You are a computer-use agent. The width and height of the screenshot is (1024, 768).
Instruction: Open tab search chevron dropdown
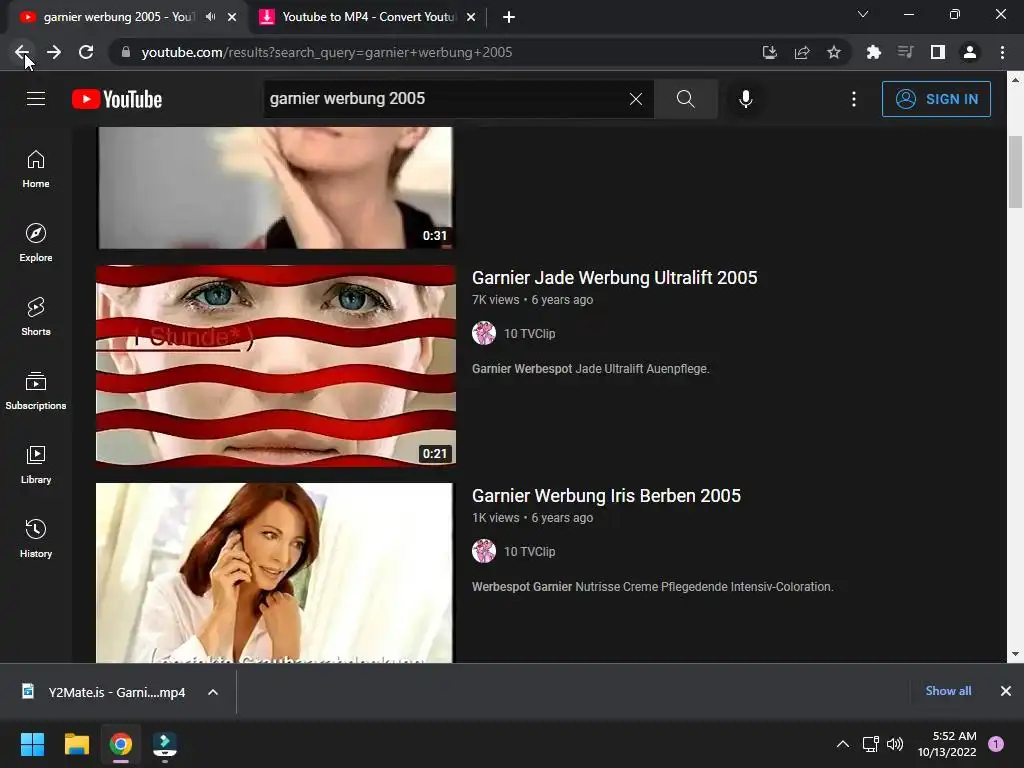pos(863,14)
